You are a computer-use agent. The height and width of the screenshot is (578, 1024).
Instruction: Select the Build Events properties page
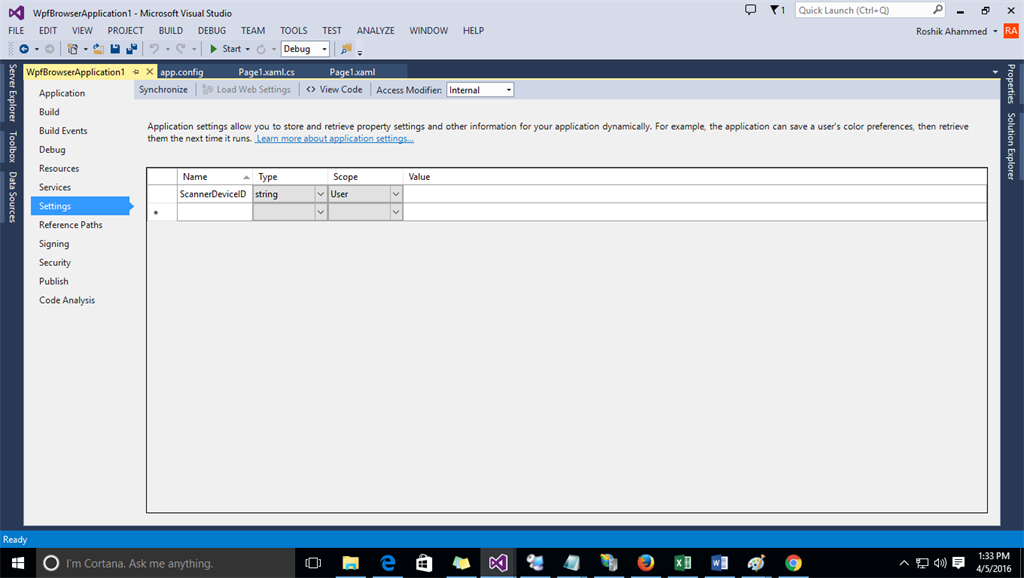tap(63, 131)
